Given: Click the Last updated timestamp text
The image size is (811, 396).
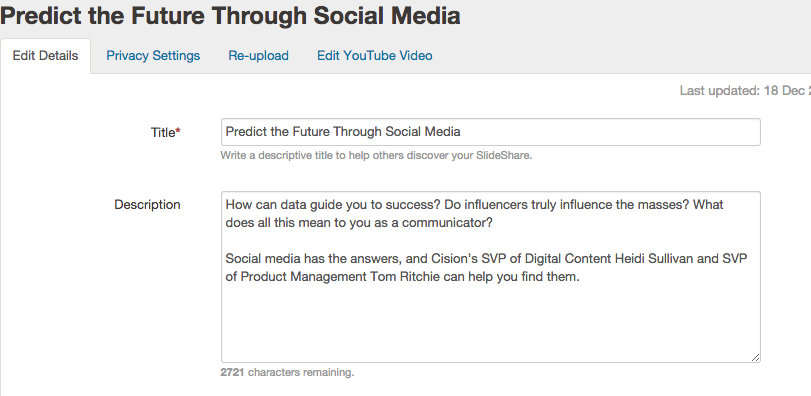Looking at the screenshot, I should (x=745, y=91).
